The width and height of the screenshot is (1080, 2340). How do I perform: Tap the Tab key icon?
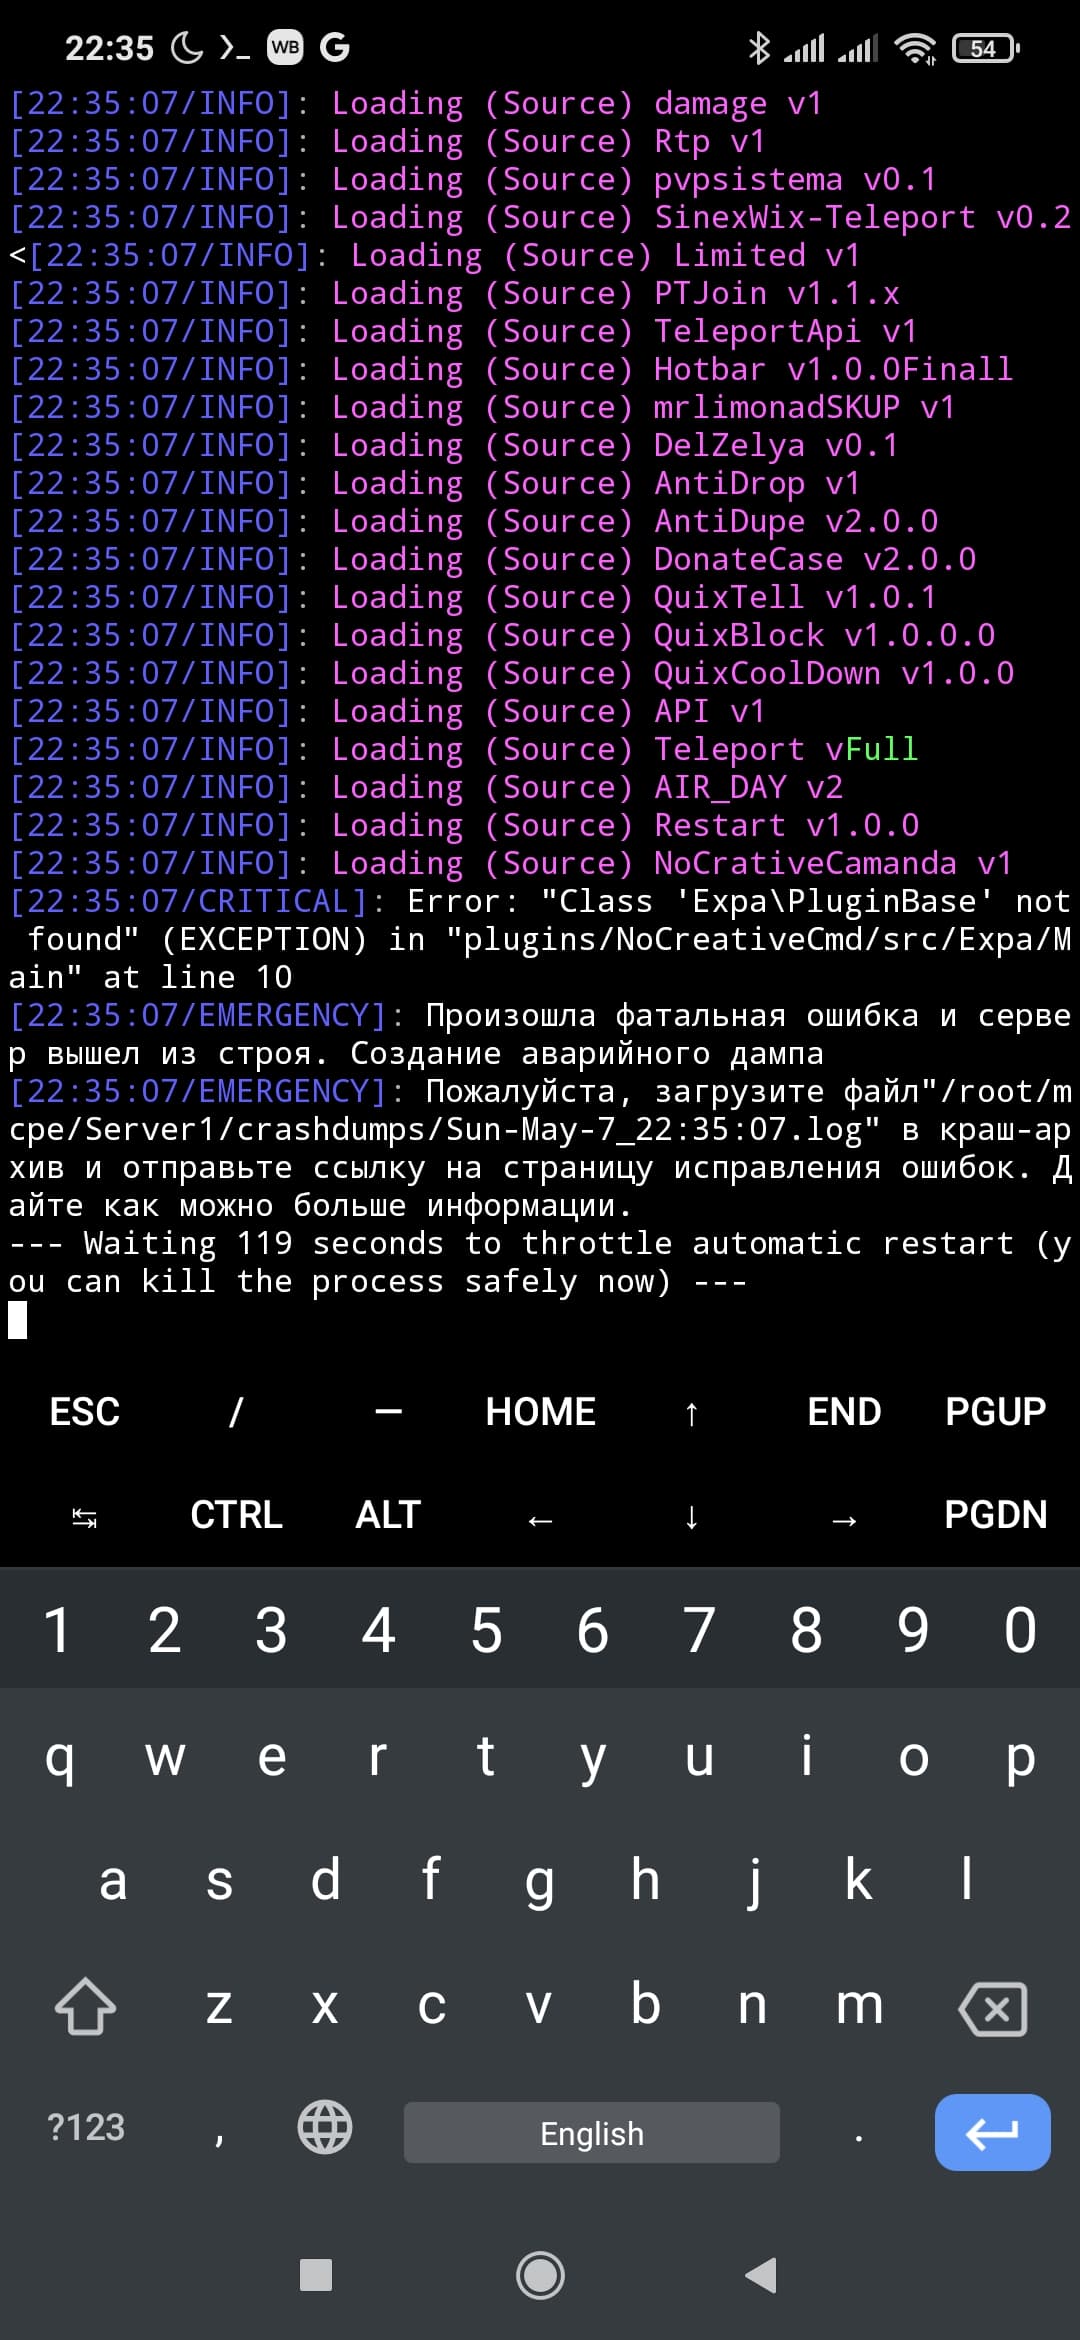click(85, 1519)
